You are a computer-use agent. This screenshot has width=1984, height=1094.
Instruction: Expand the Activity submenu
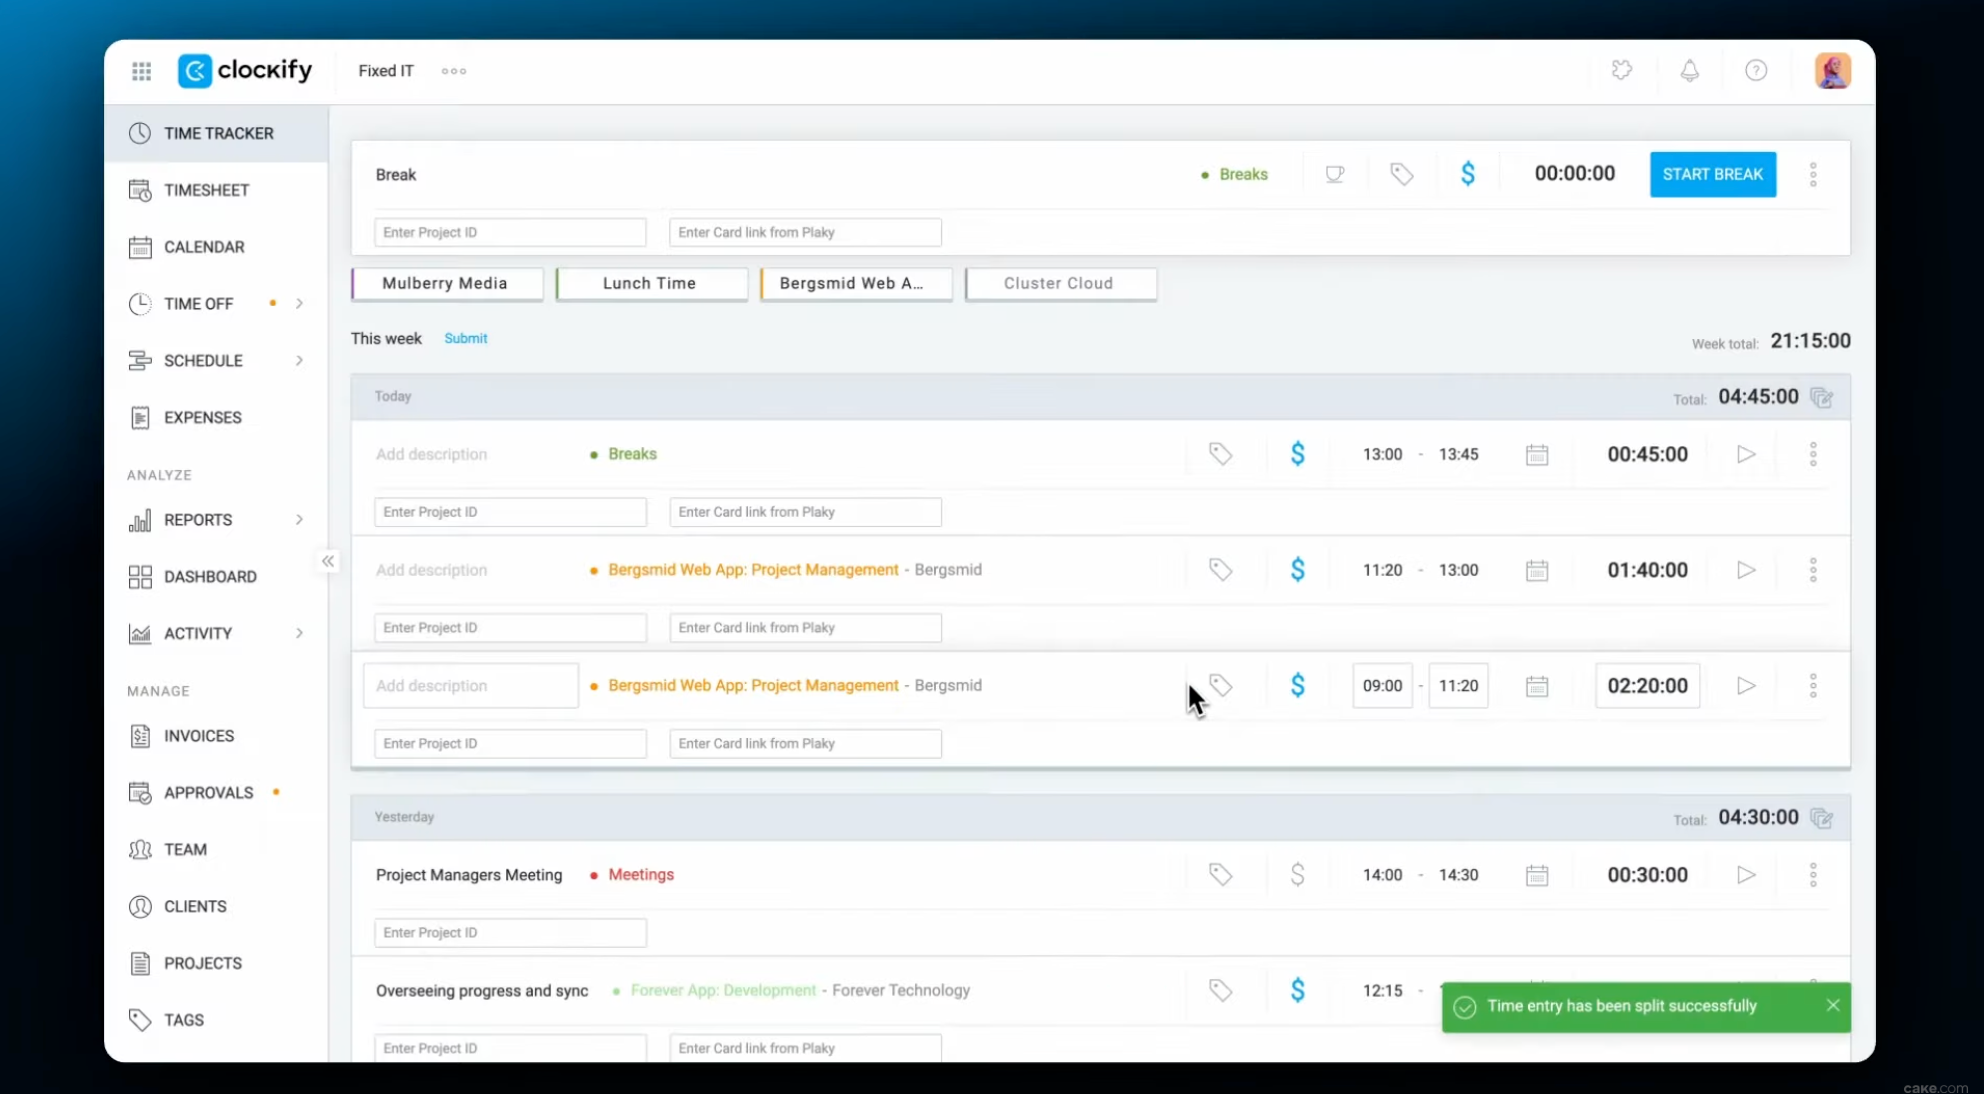tap(299, 634)
